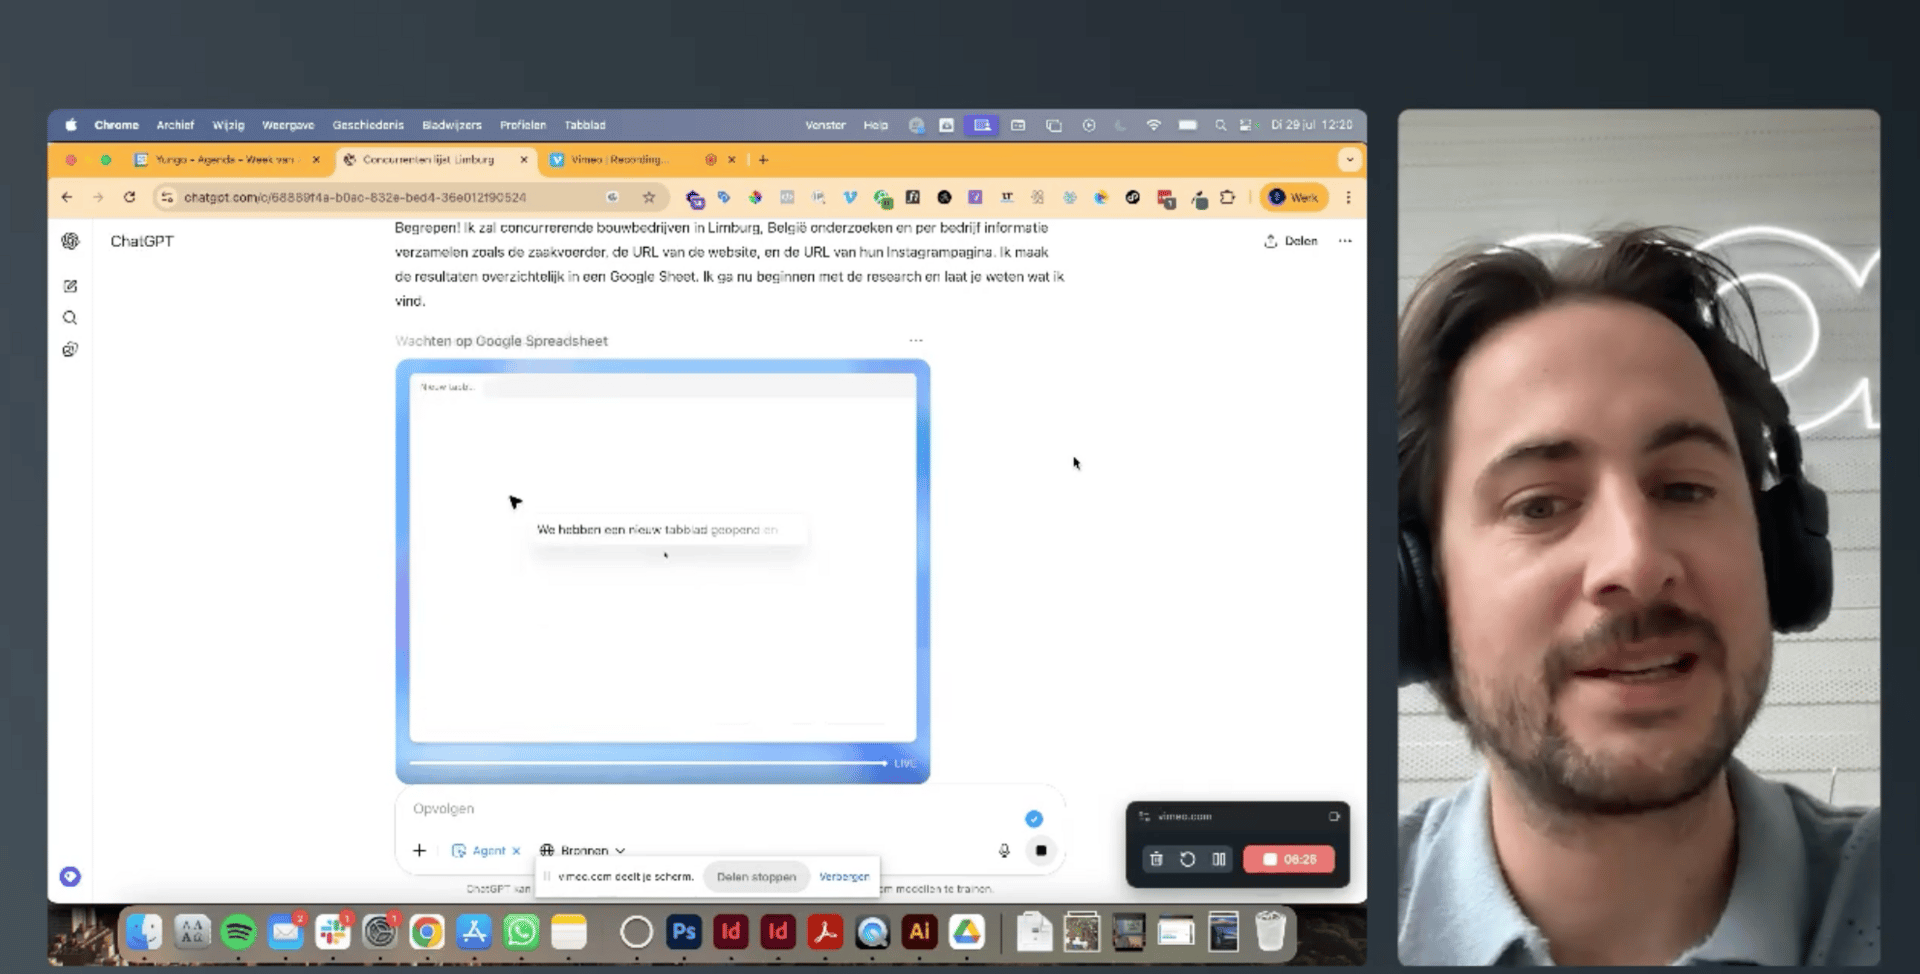Open the Tabblad menu
The image size is (1920, 974).
point(585,126)
